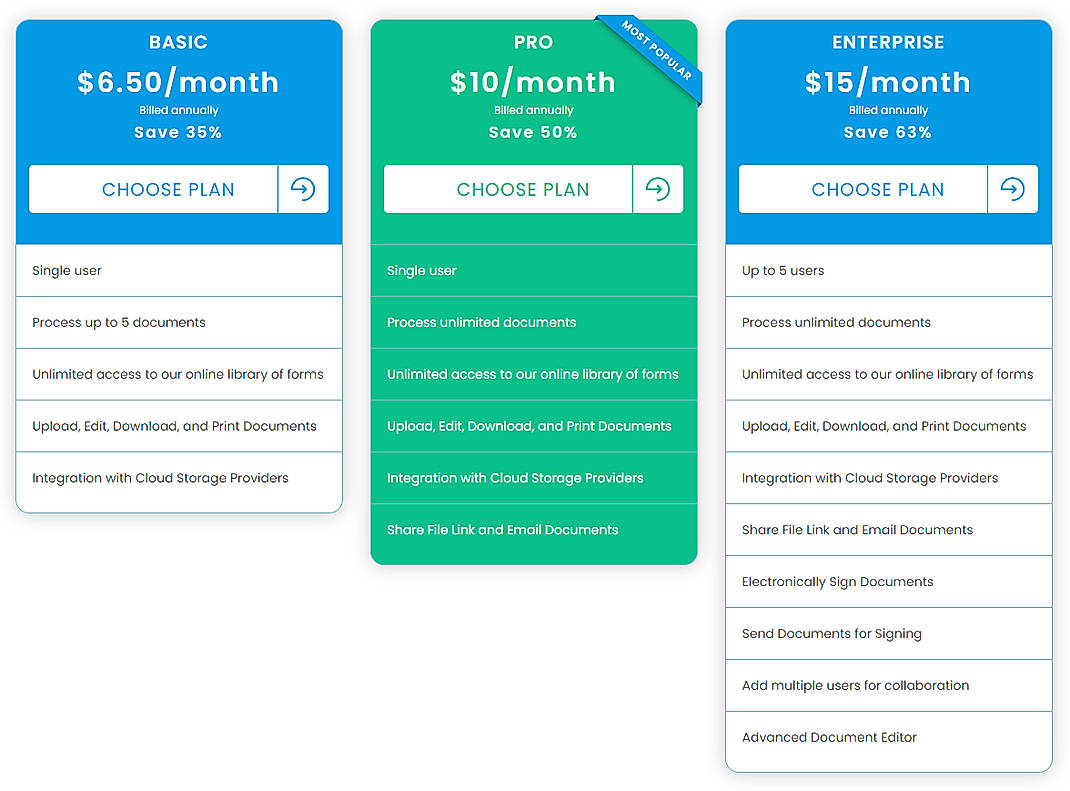Click Save 50% under Pro pricing
The image size is (1070, 791).
click(x=533, y=131)
